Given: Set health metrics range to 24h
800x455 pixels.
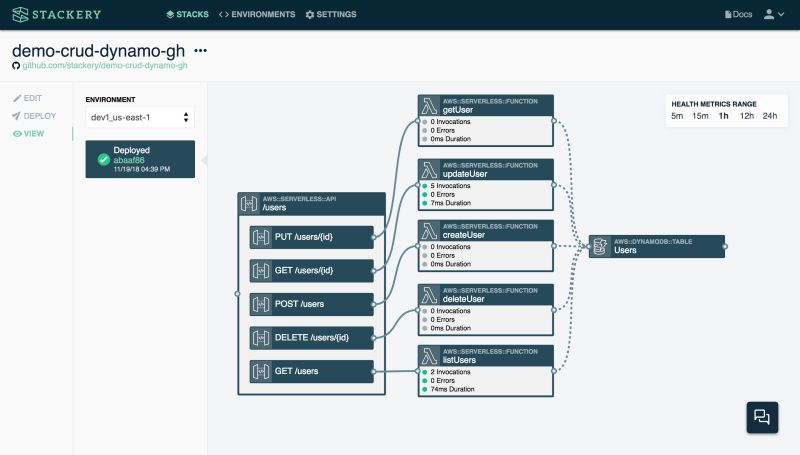Looking at the screenshot, I should point(769,116).
